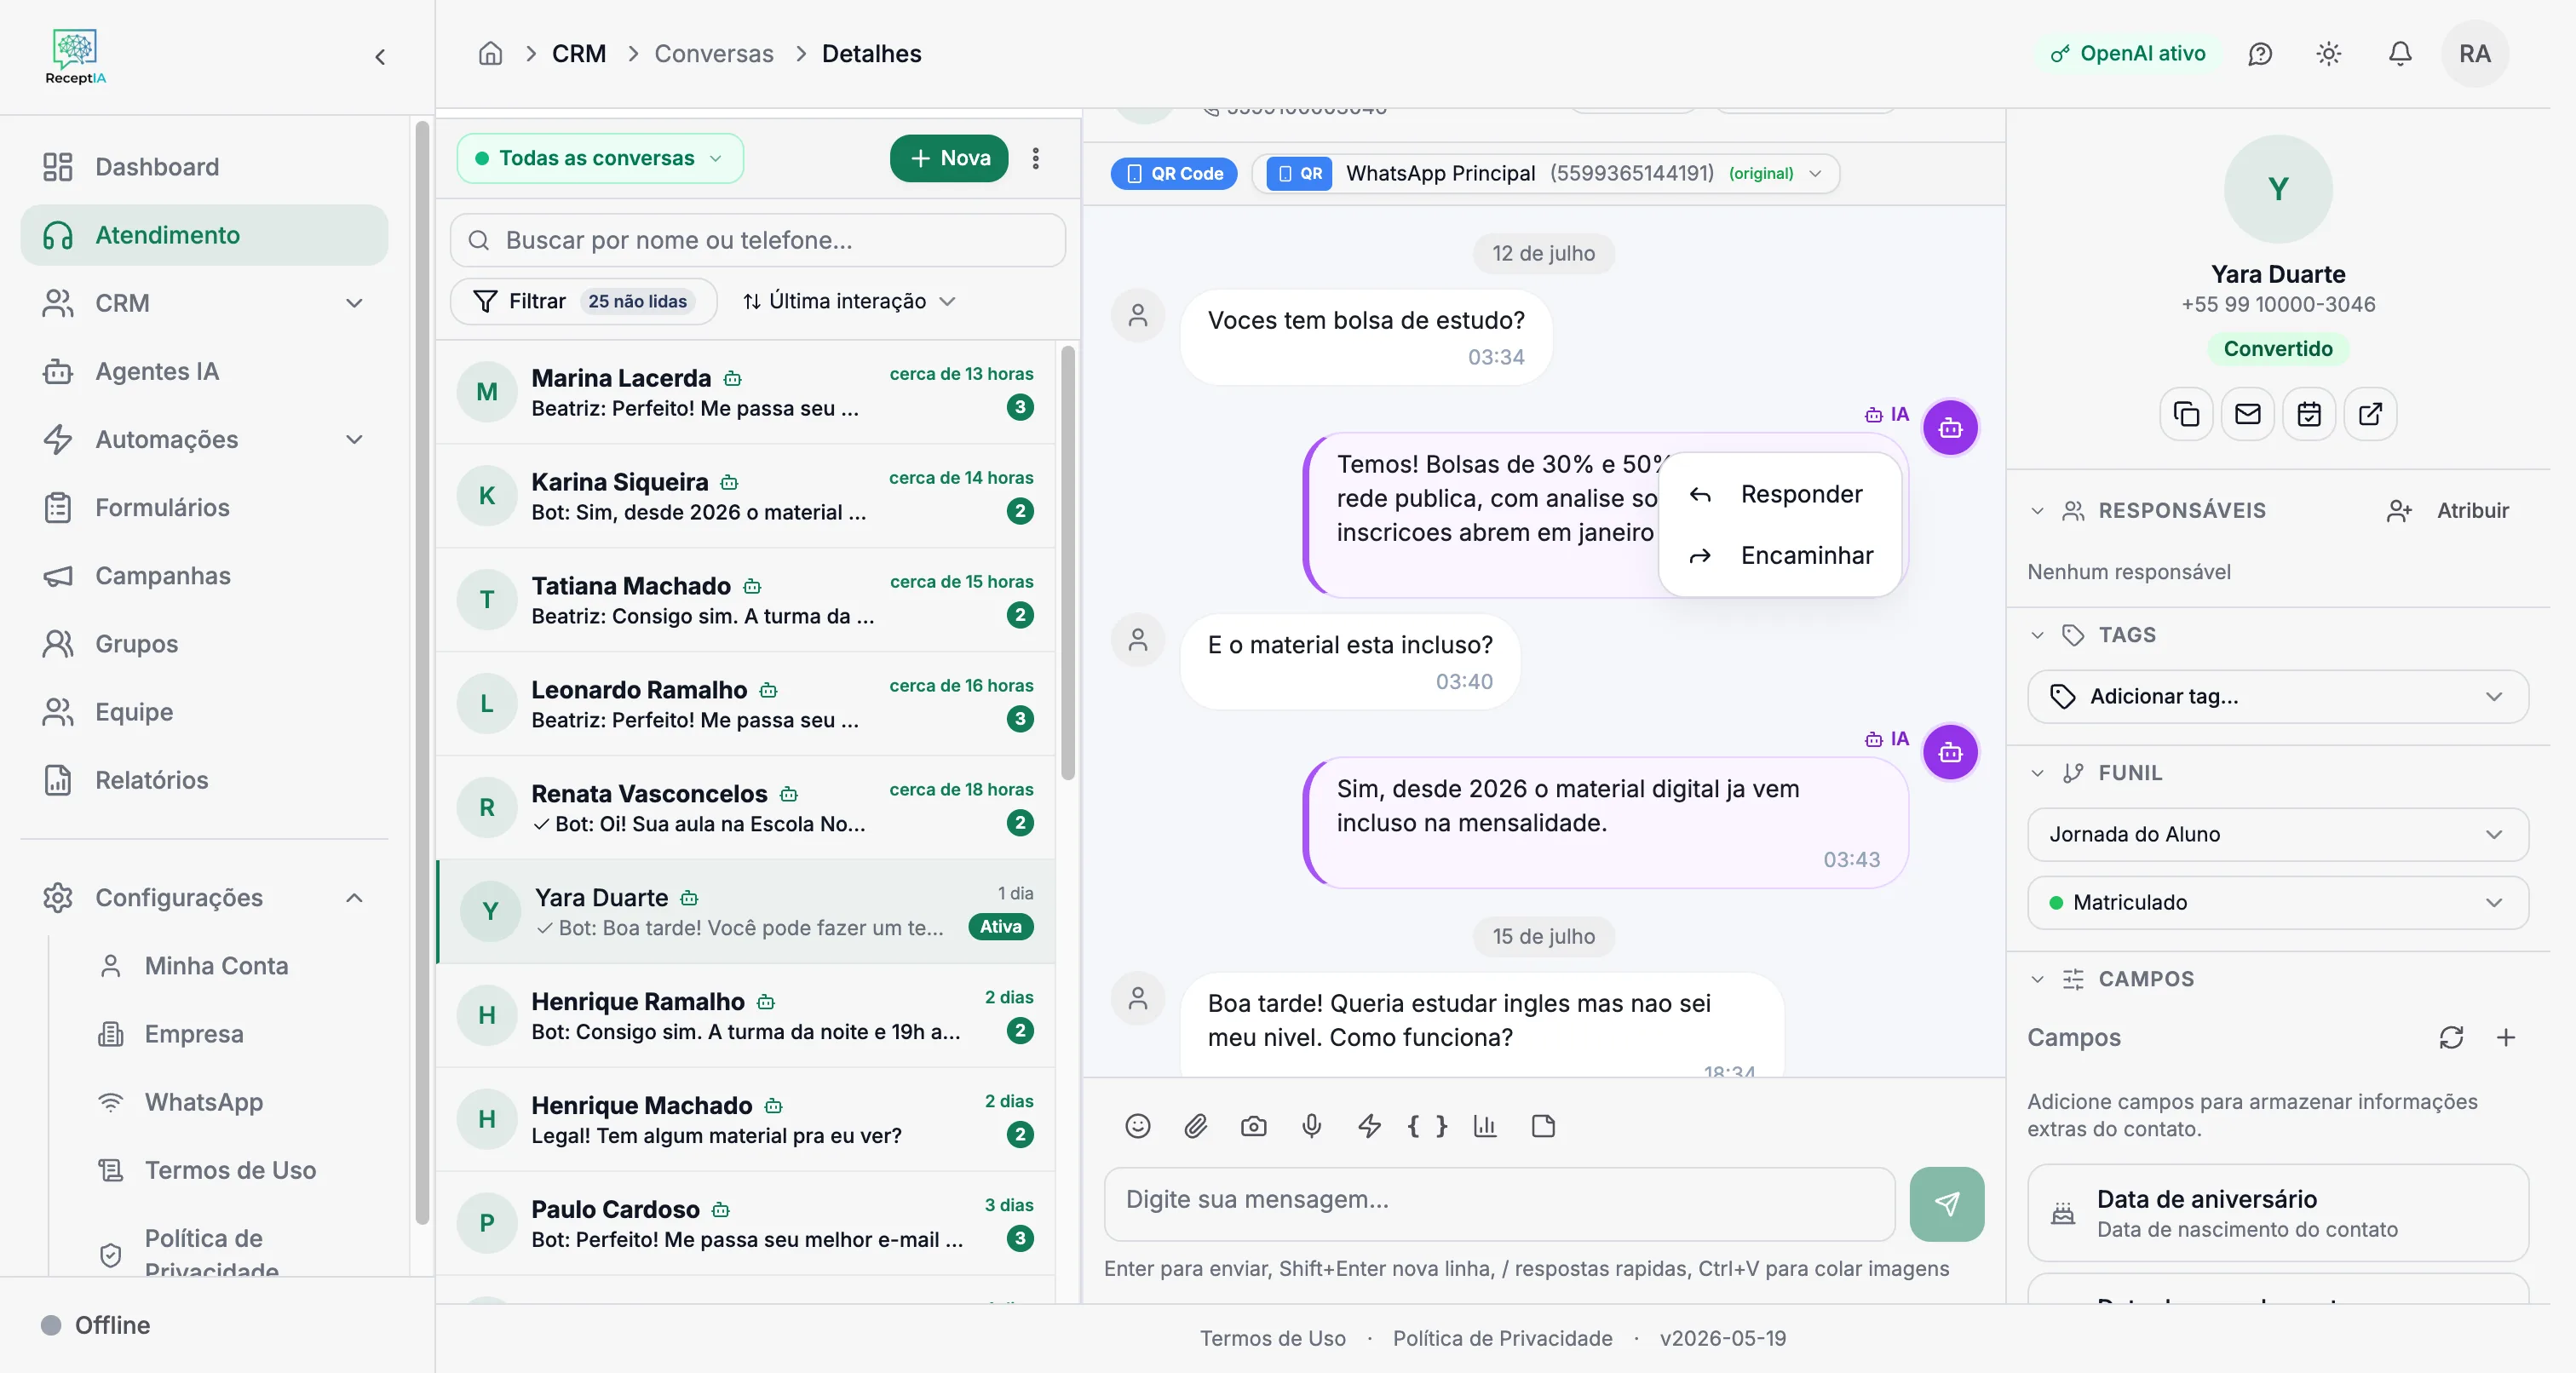Open the Adicionar tag dropdown
Screen dimensions: 2576x1373
(2277, 697)
